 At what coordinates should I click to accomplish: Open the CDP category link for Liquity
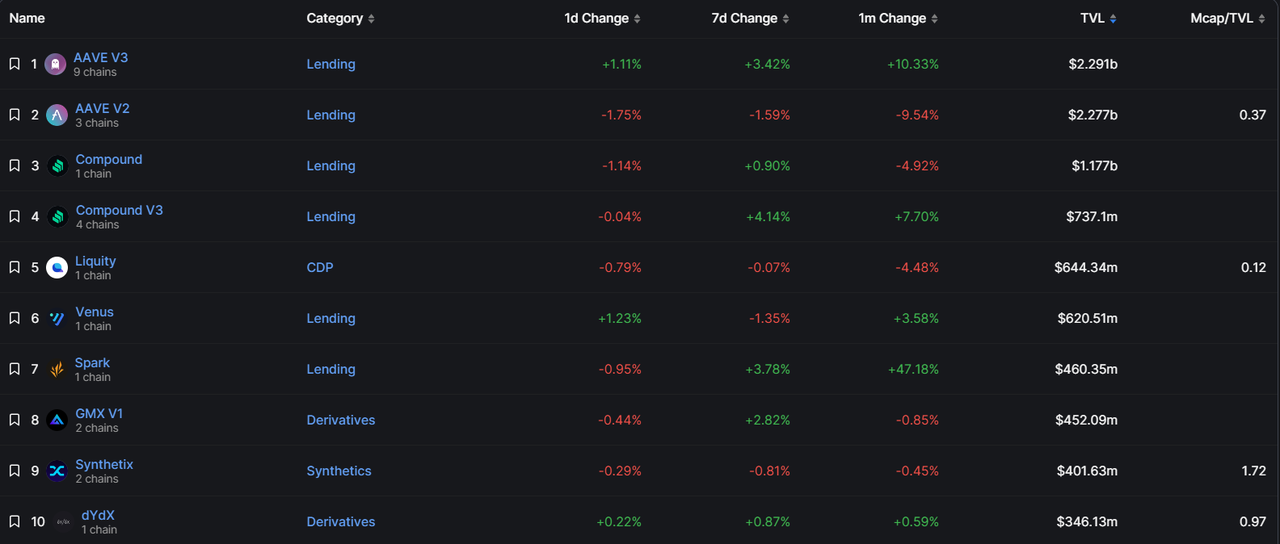point(320,267)
